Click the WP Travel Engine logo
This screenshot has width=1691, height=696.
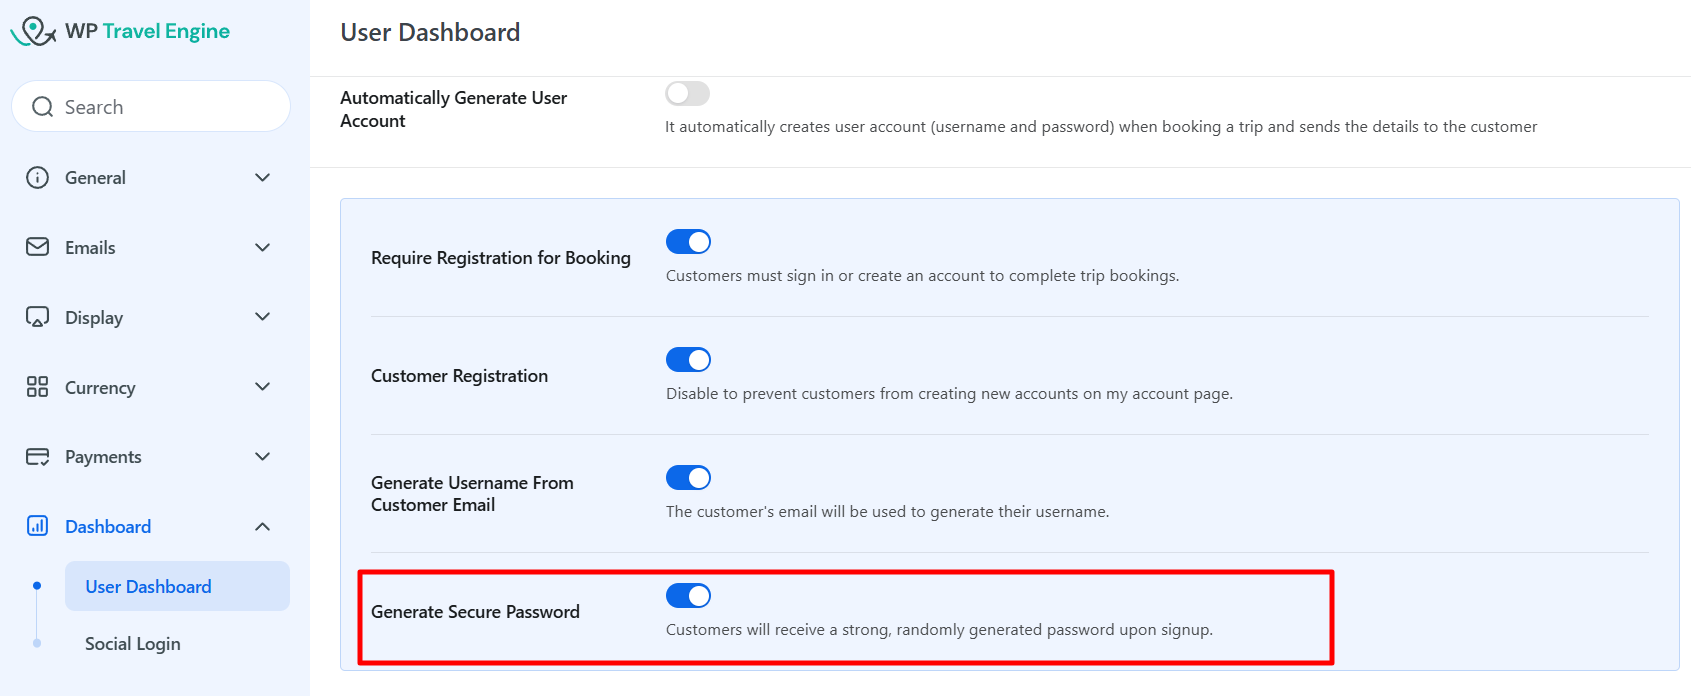[120, 30]
